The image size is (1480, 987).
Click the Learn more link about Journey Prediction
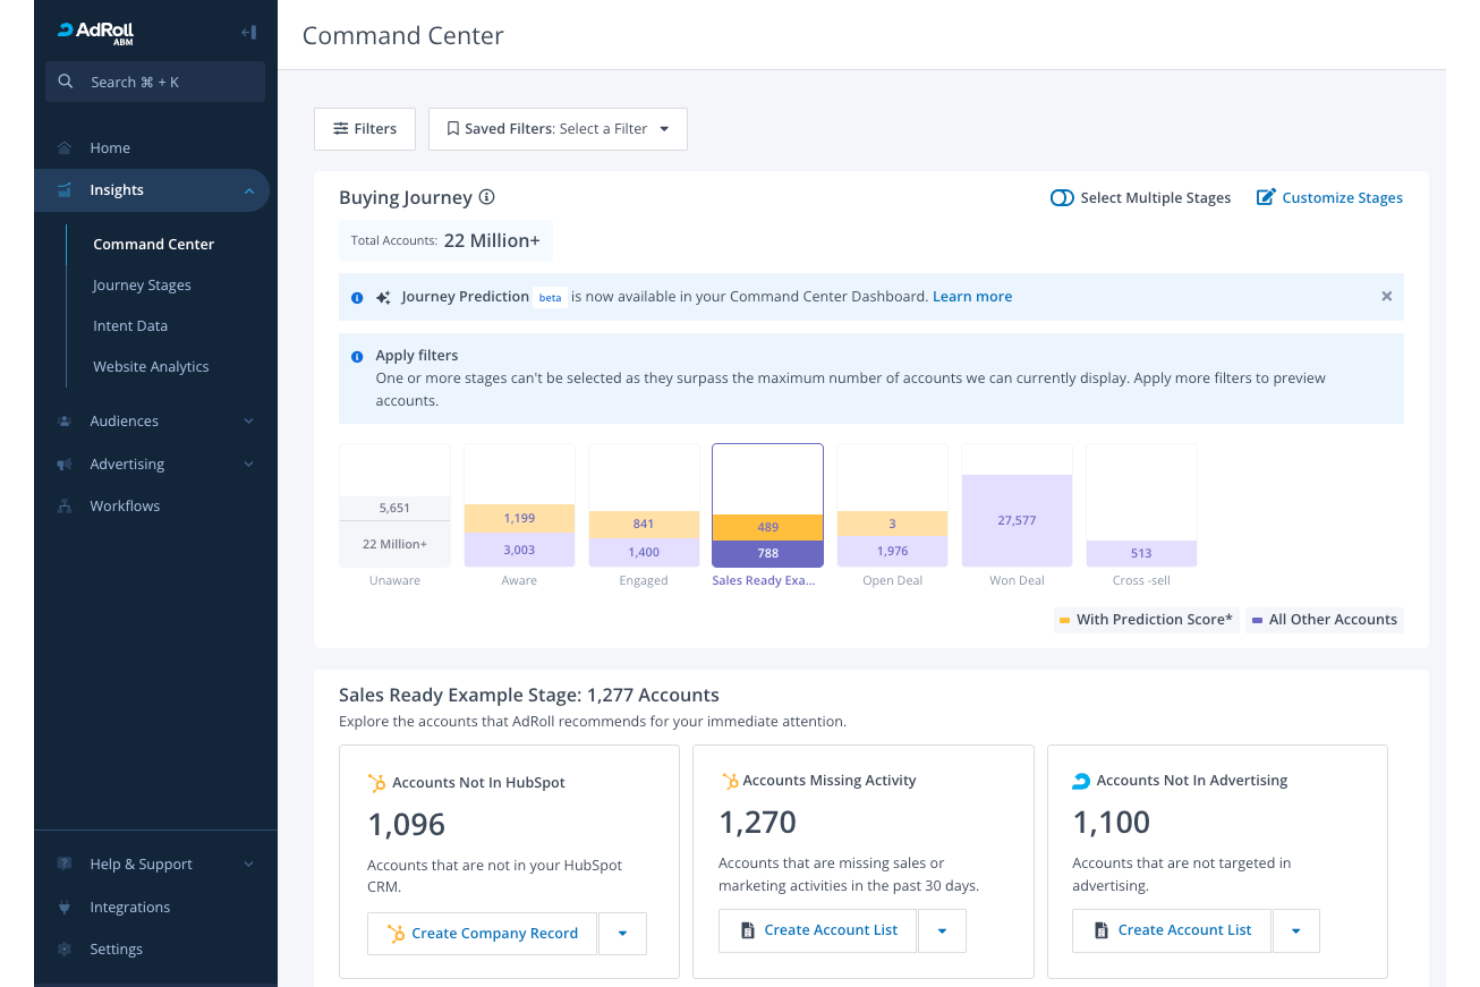pos(971,296)
